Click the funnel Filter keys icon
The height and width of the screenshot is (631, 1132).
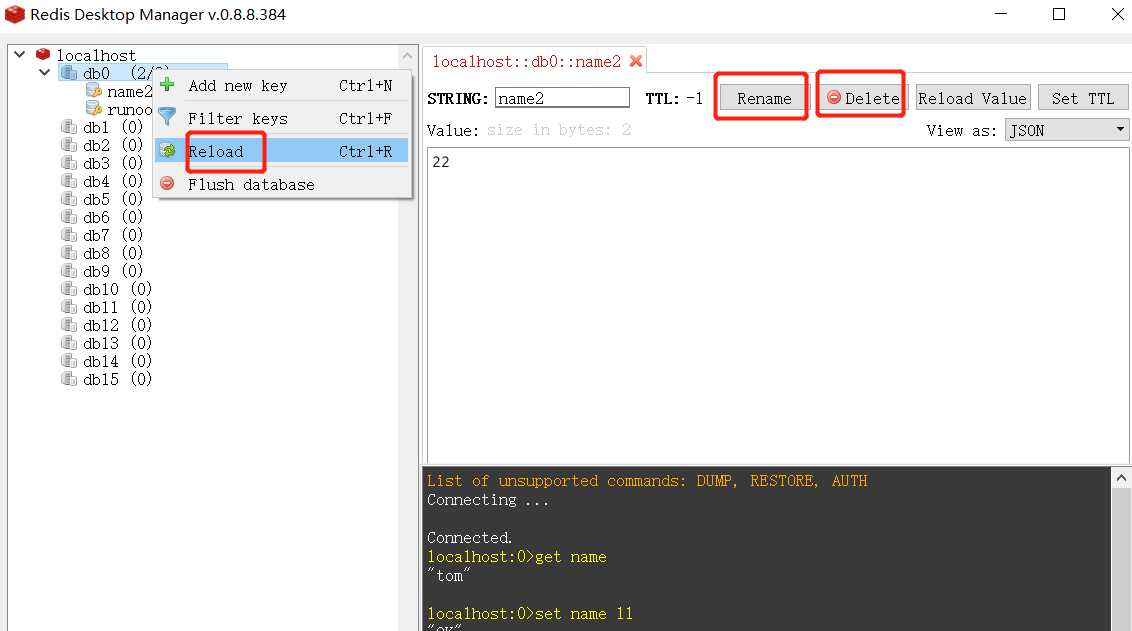click(x=167, y=116)
